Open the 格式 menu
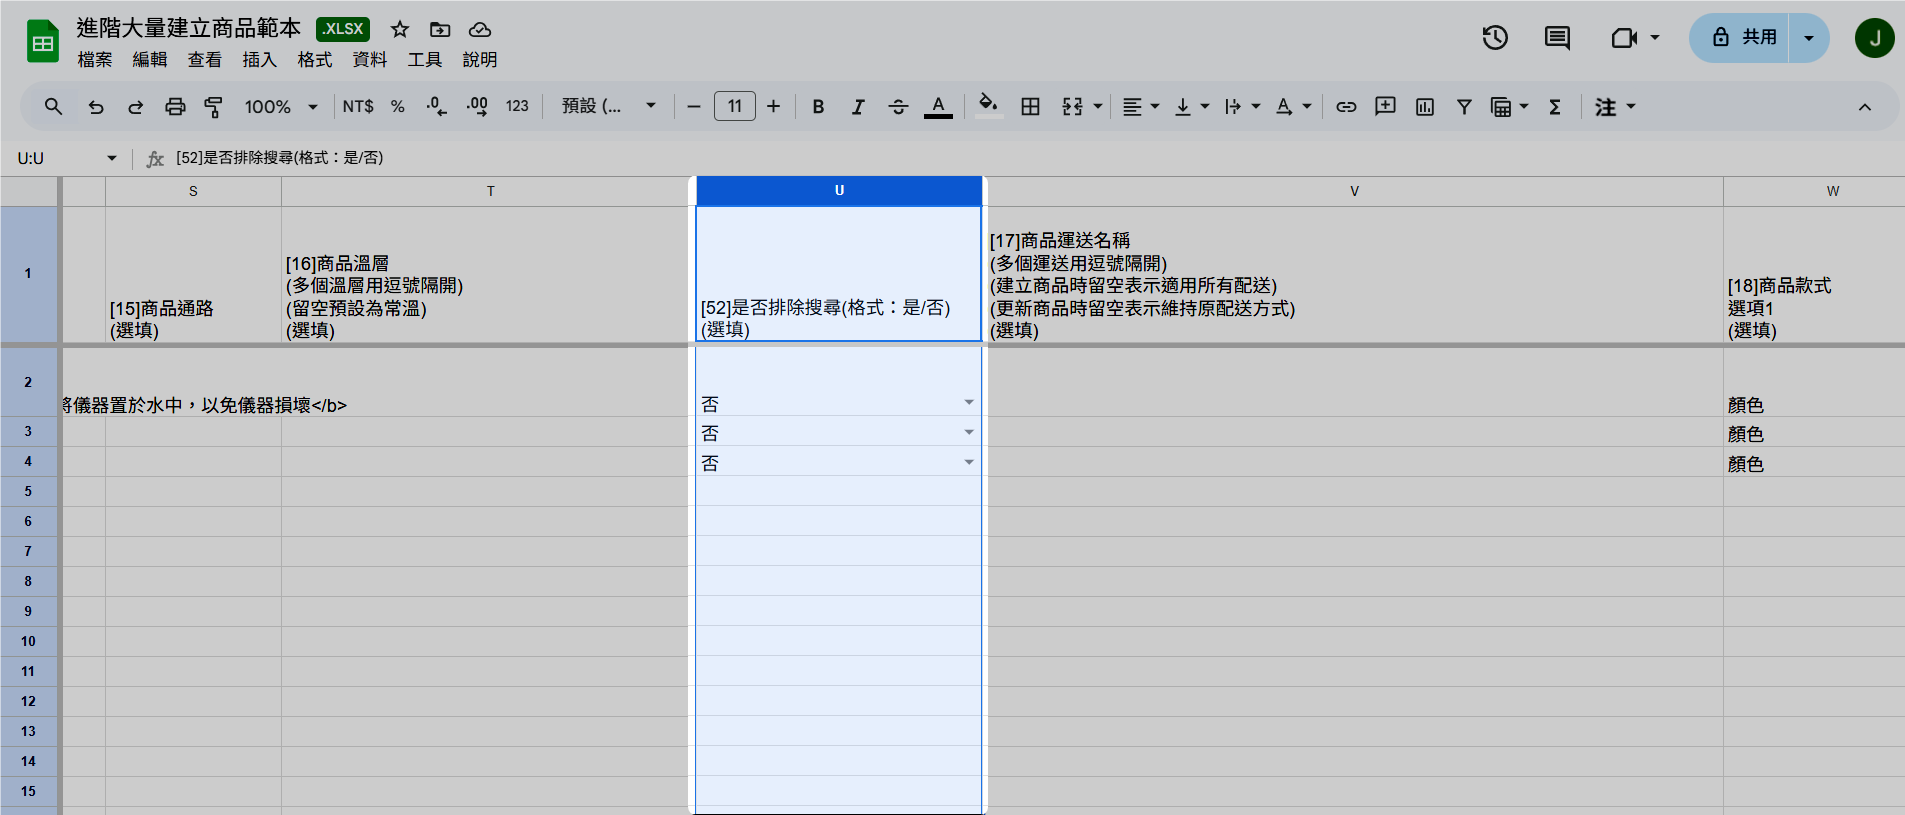This screenshot has width=1905, height=815. click(x=314, y=60)
